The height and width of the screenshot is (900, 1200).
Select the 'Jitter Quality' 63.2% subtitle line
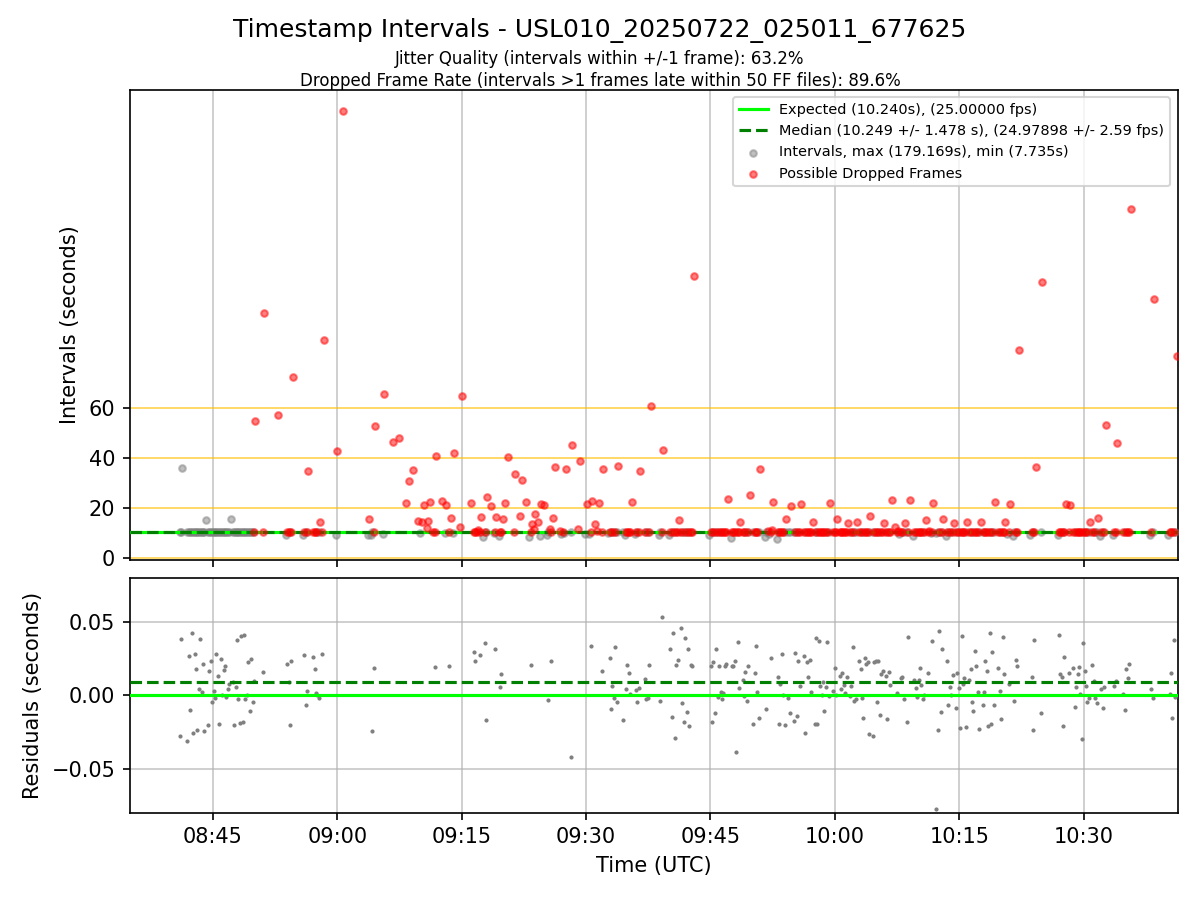tap(599, 58)
